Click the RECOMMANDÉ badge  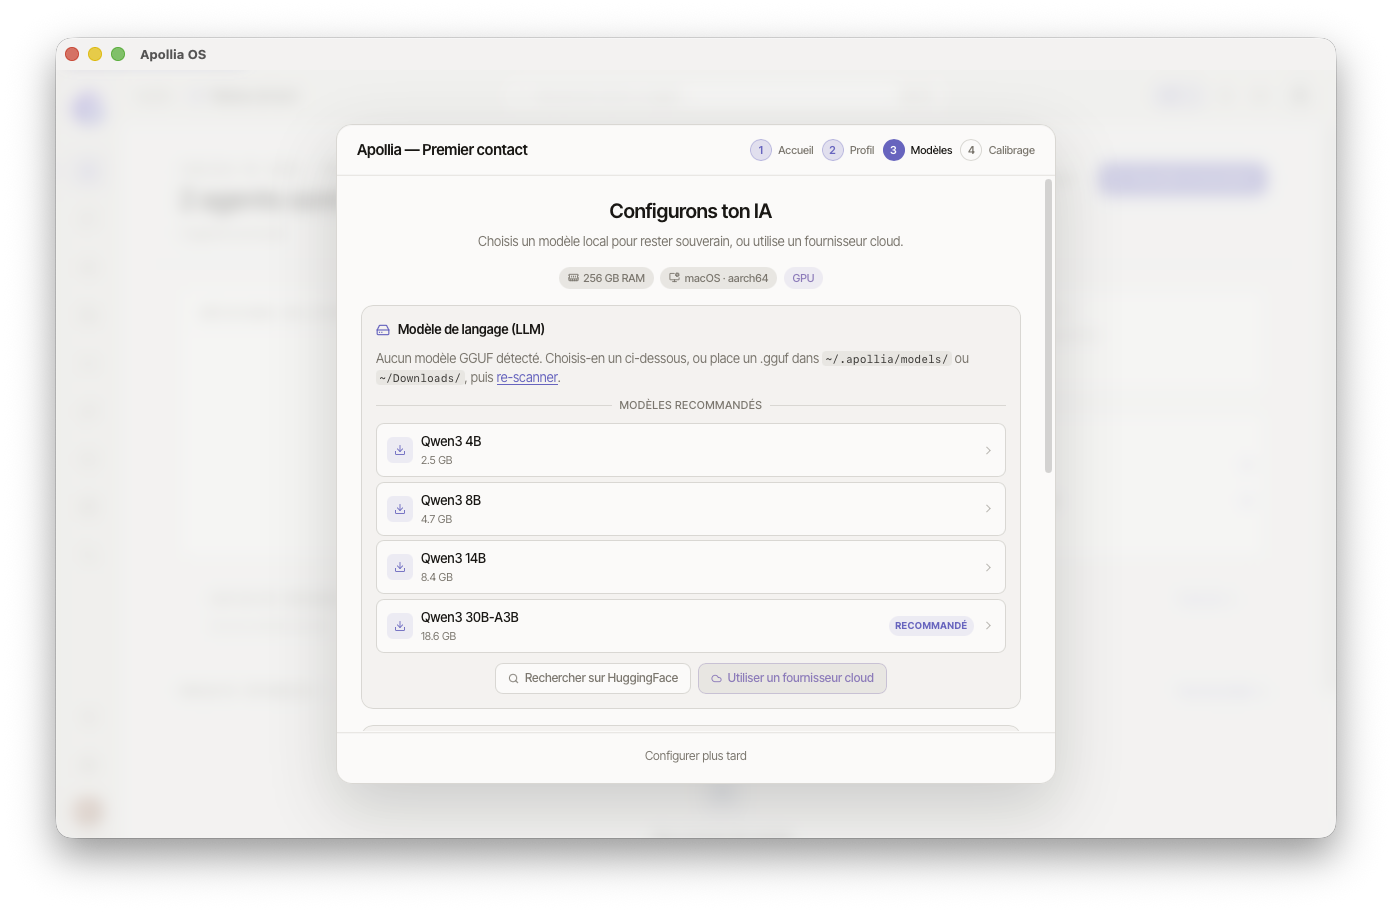click(x=931, y=626)
